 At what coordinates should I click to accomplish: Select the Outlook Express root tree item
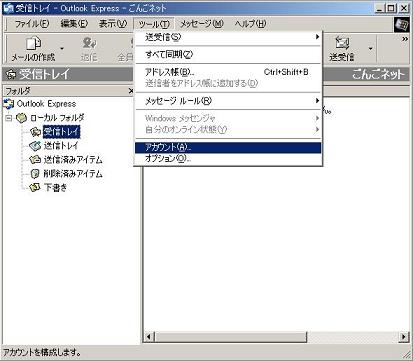point(46,104)
